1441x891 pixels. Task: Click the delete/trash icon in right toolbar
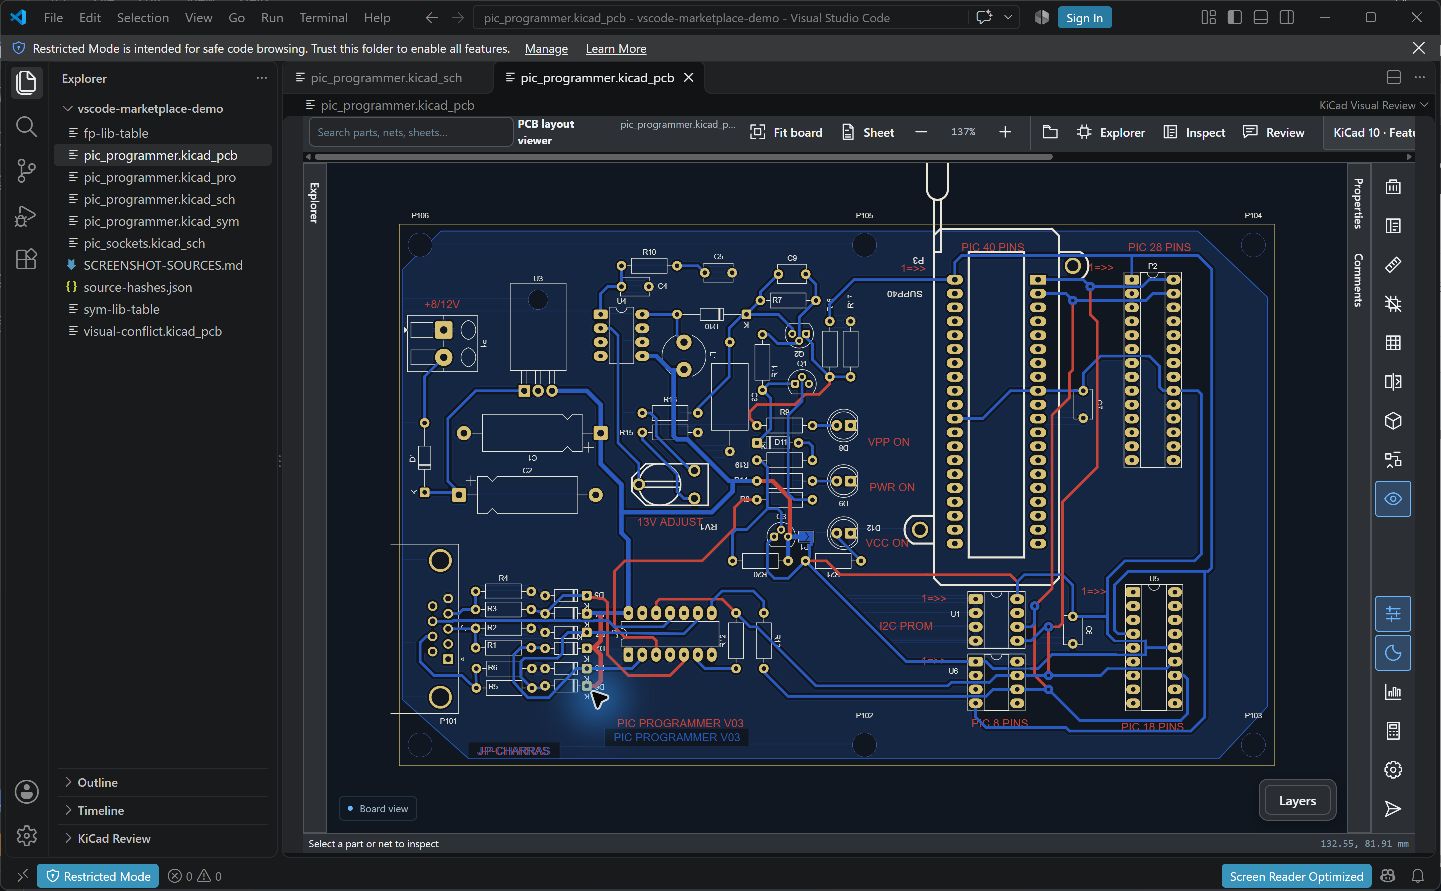1393,187
